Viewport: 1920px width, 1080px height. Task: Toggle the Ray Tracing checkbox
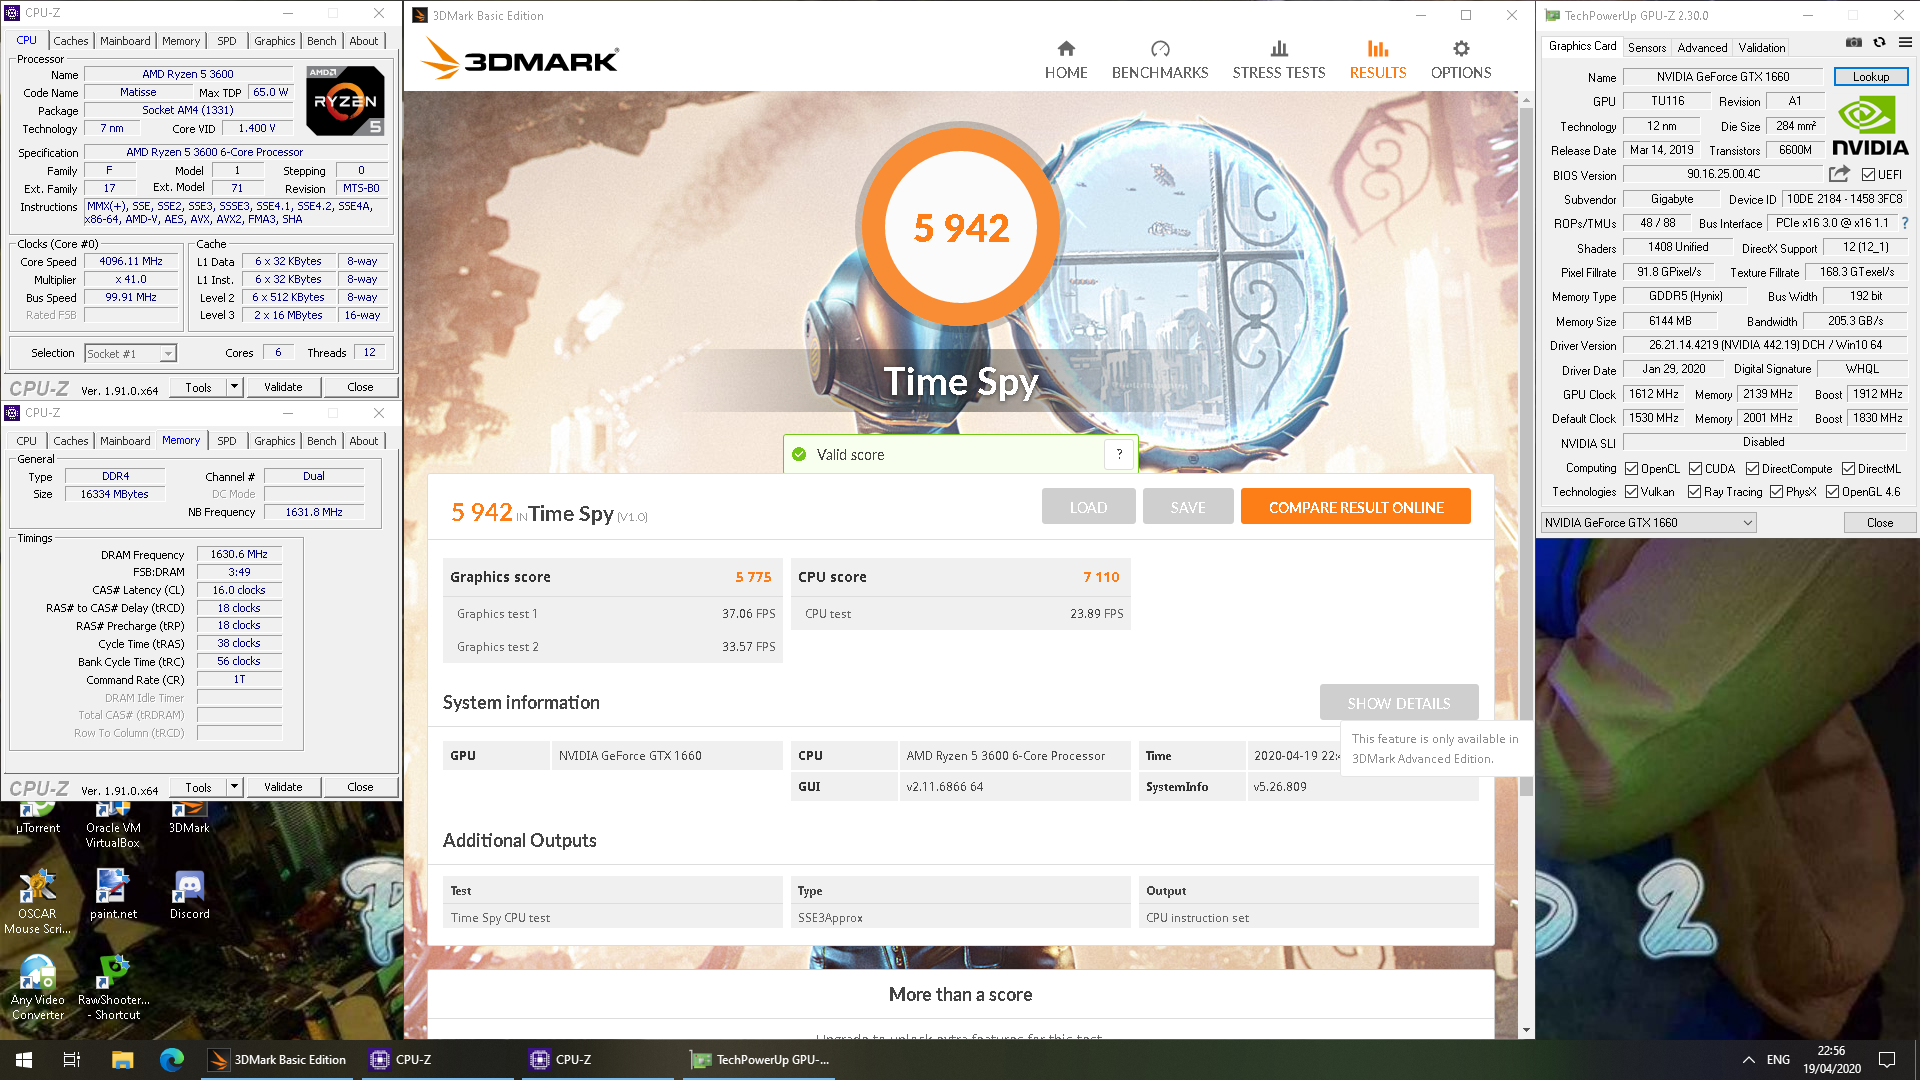click(1694, 492)
